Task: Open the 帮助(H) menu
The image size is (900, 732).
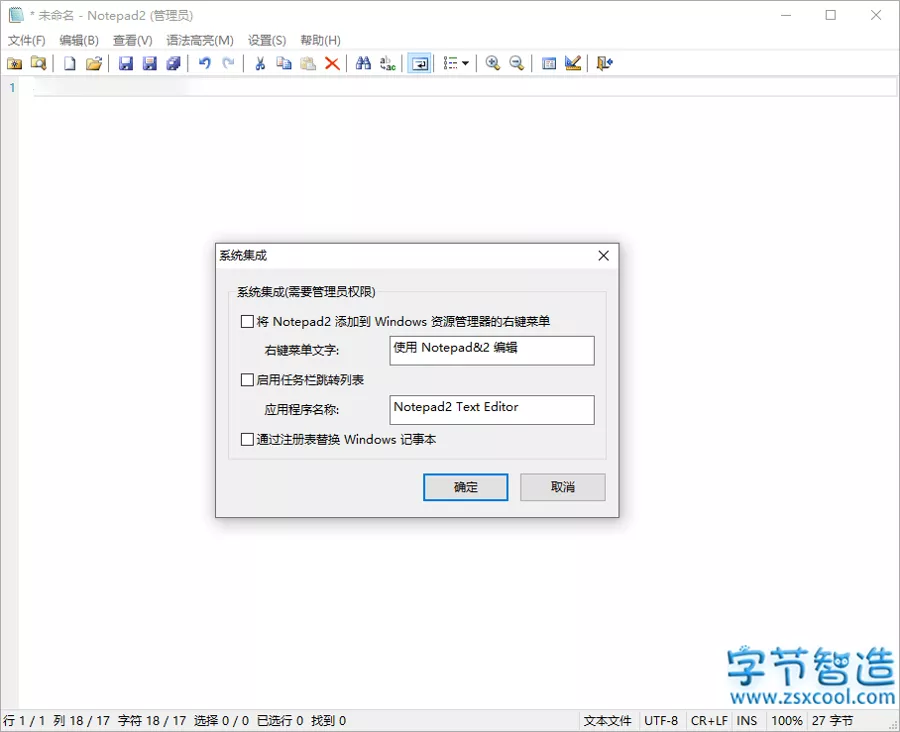Action: 320,40
